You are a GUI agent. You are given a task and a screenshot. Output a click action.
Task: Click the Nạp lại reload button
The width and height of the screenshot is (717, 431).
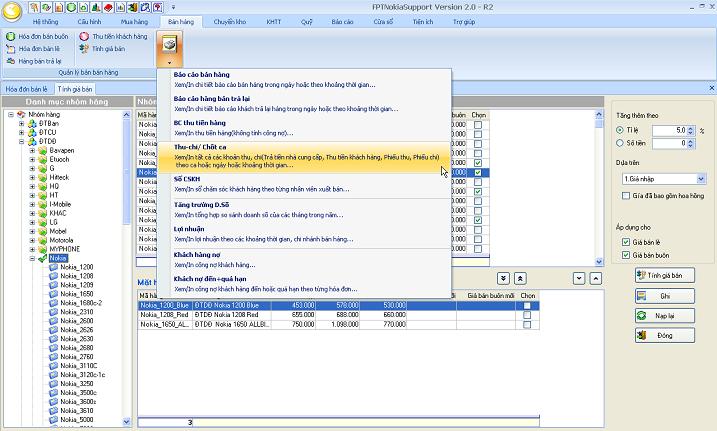tap(665, 316)
